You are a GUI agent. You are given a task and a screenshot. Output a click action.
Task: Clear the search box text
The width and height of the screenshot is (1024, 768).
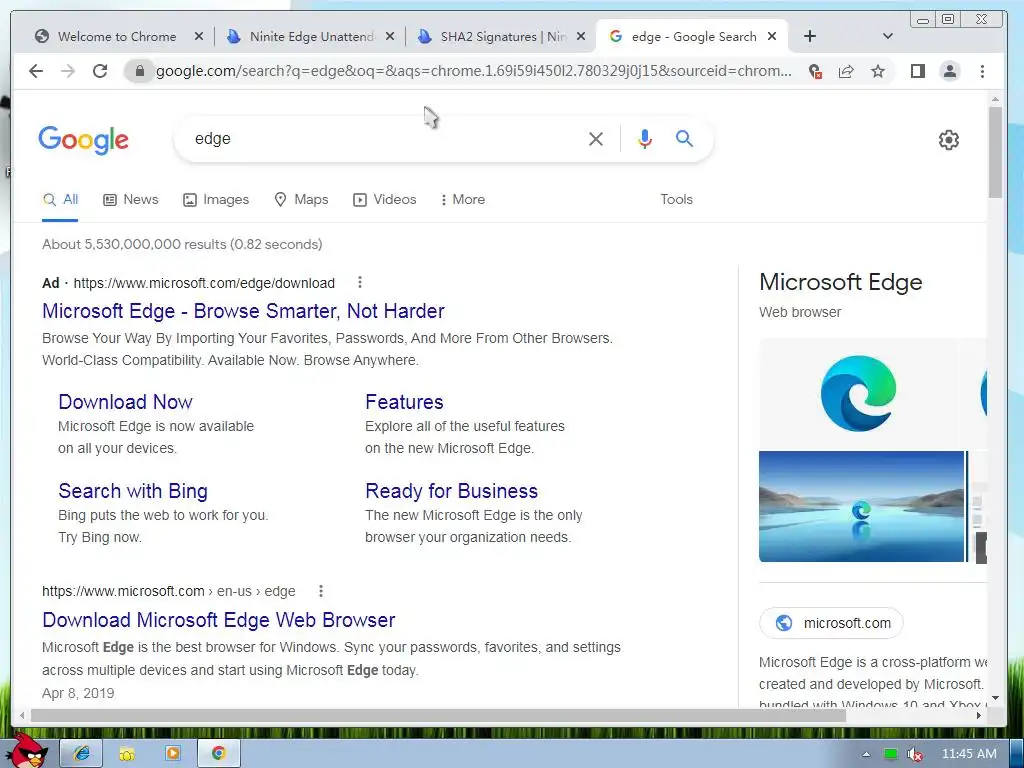596,138
